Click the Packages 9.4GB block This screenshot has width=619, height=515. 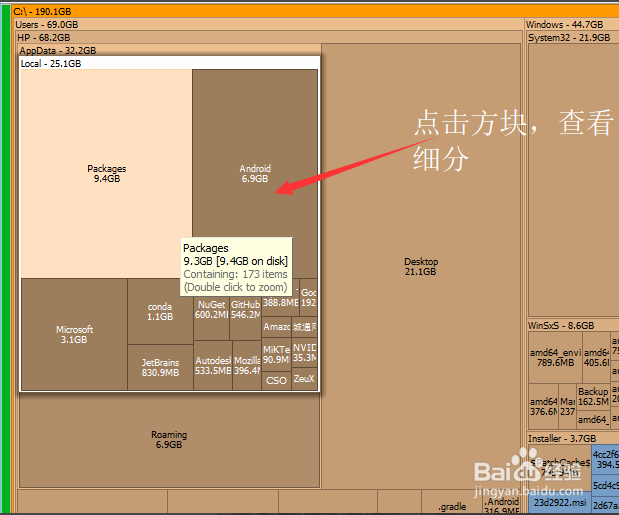click(107, 174)
